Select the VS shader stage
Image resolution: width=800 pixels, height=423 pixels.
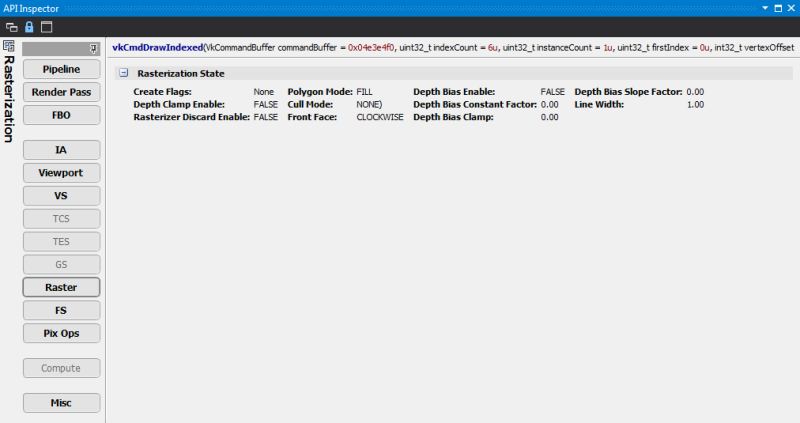coord(61,196)
